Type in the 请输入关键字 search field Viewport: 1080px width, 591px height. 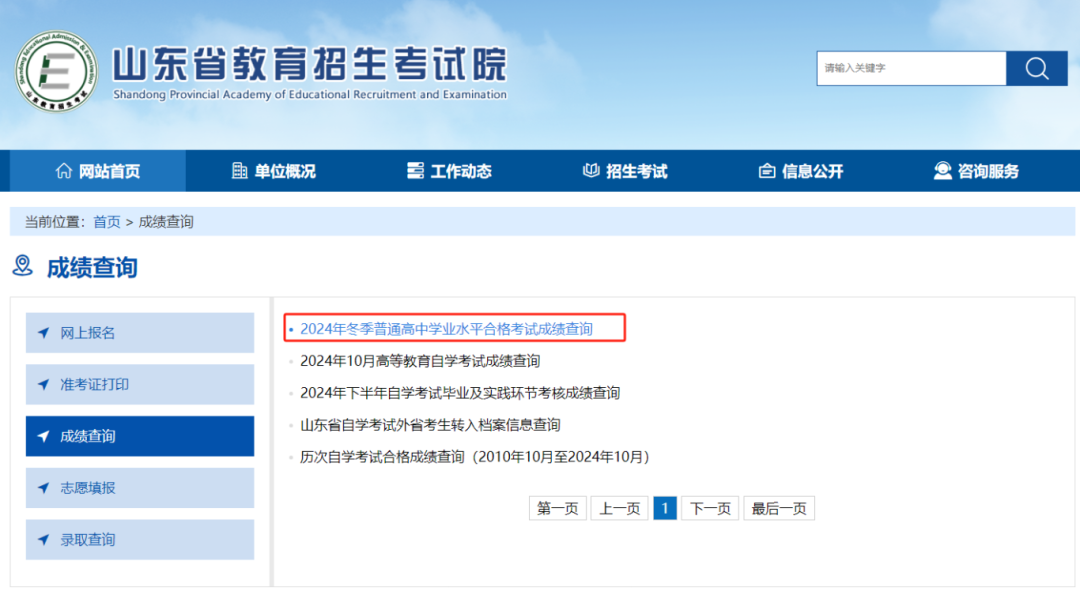pyautogui.click(x=910, y=68)
